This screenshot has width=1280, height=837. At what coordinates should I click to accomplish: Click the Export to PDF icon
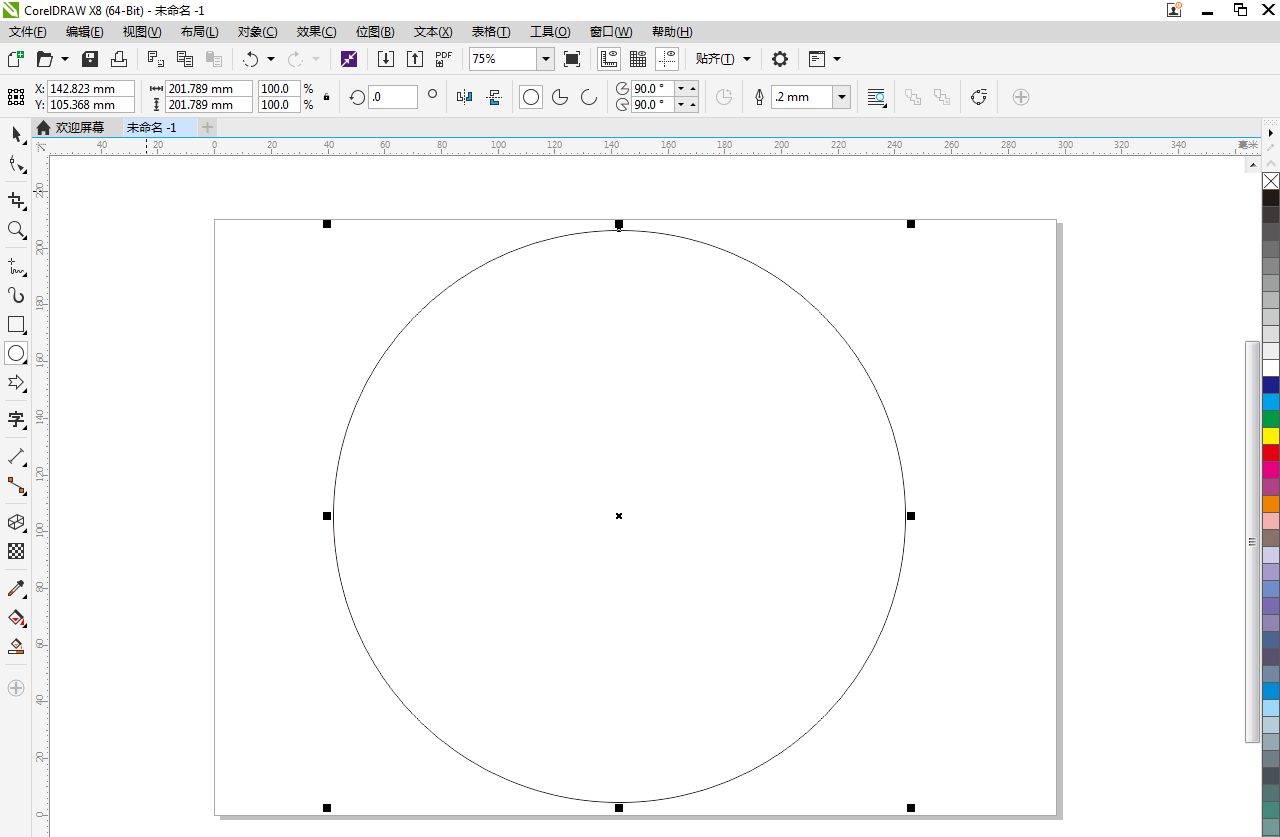pyautogui.click(x=444, y=59)
